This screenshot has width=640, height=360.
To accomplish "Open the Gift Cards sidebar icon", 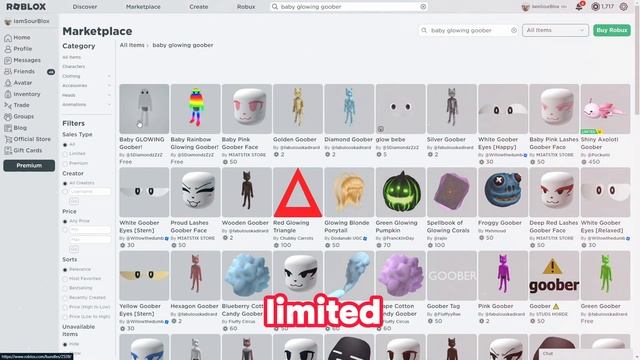I will 8,151.
